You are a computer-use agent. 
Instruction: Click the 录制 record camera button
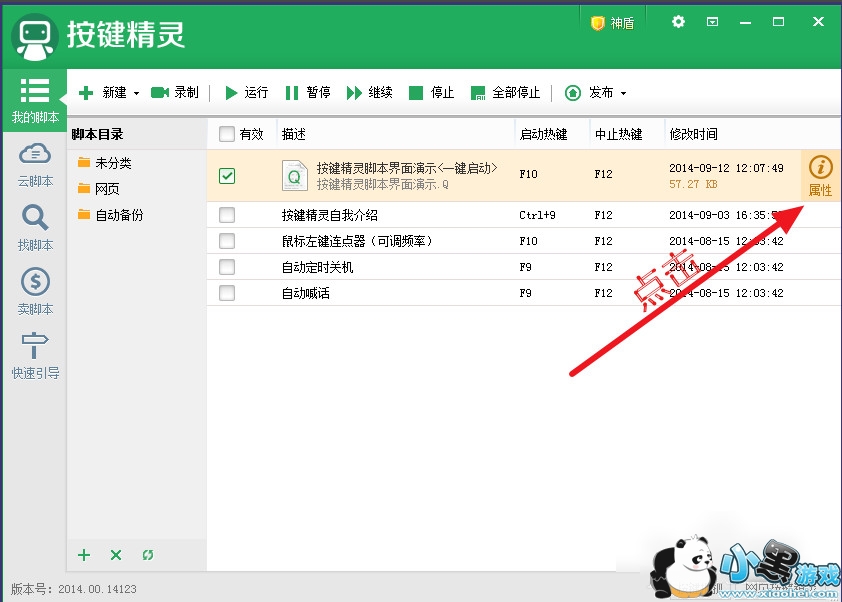[x=174, y=93]
